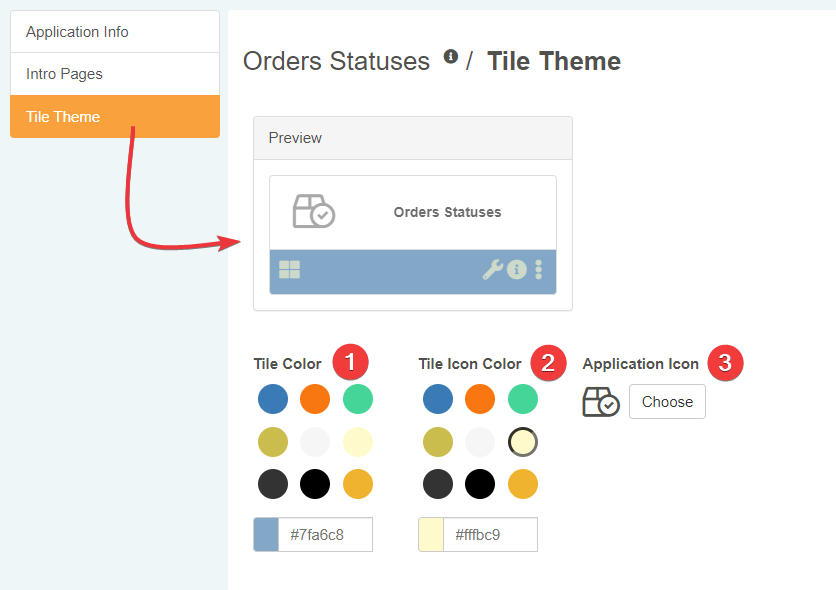This screenshot has height=590, width=836.
Task: Click the Application Icon box image
Action: point(601,402)
